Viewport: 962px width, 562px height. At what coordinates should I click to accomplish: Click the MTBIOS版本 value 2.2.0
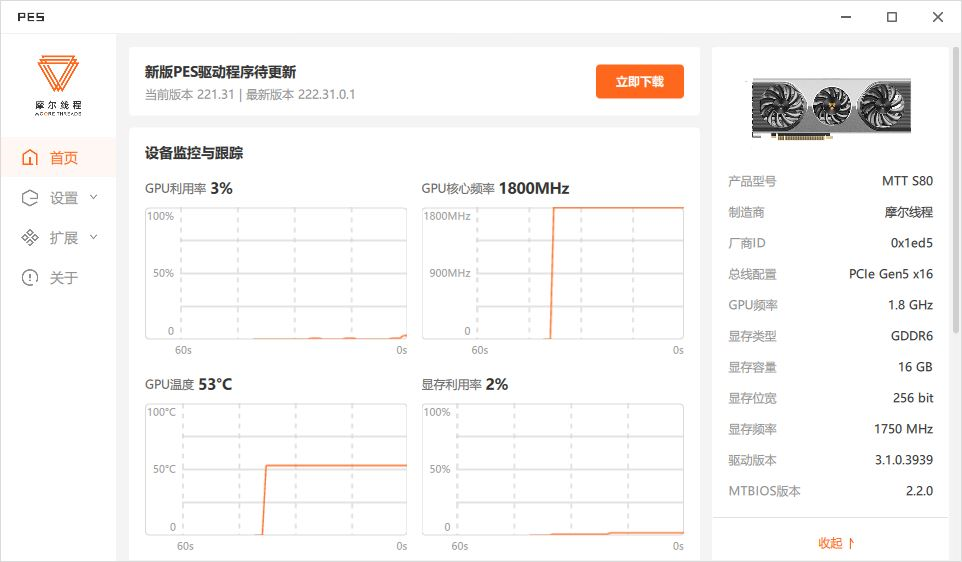pyautogui.click(x=919, y=491)
